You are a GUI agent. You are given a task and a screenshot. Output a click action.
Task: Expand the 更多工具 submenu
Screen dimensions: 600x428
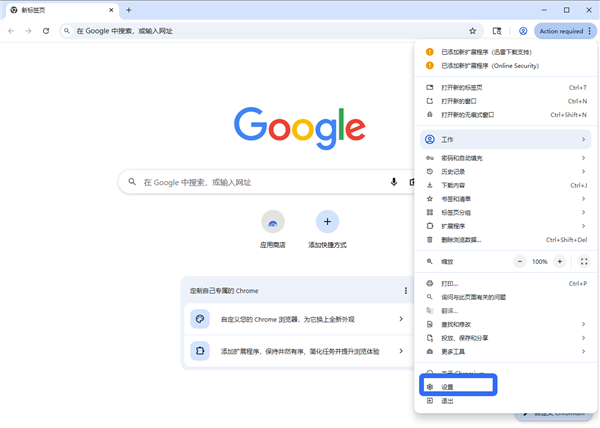pyautogui.click(x=506, y=352)
